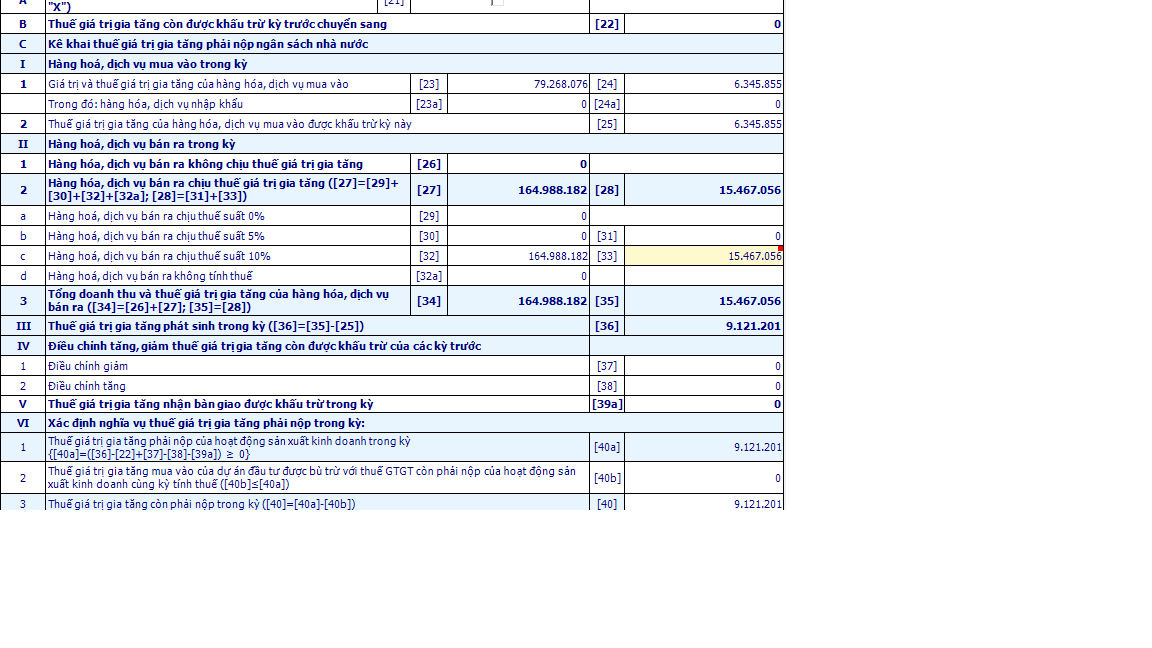The height and width of the screenshot is (648, 1152).
Task: Click the code cell [26]
Action: [429, 164]
